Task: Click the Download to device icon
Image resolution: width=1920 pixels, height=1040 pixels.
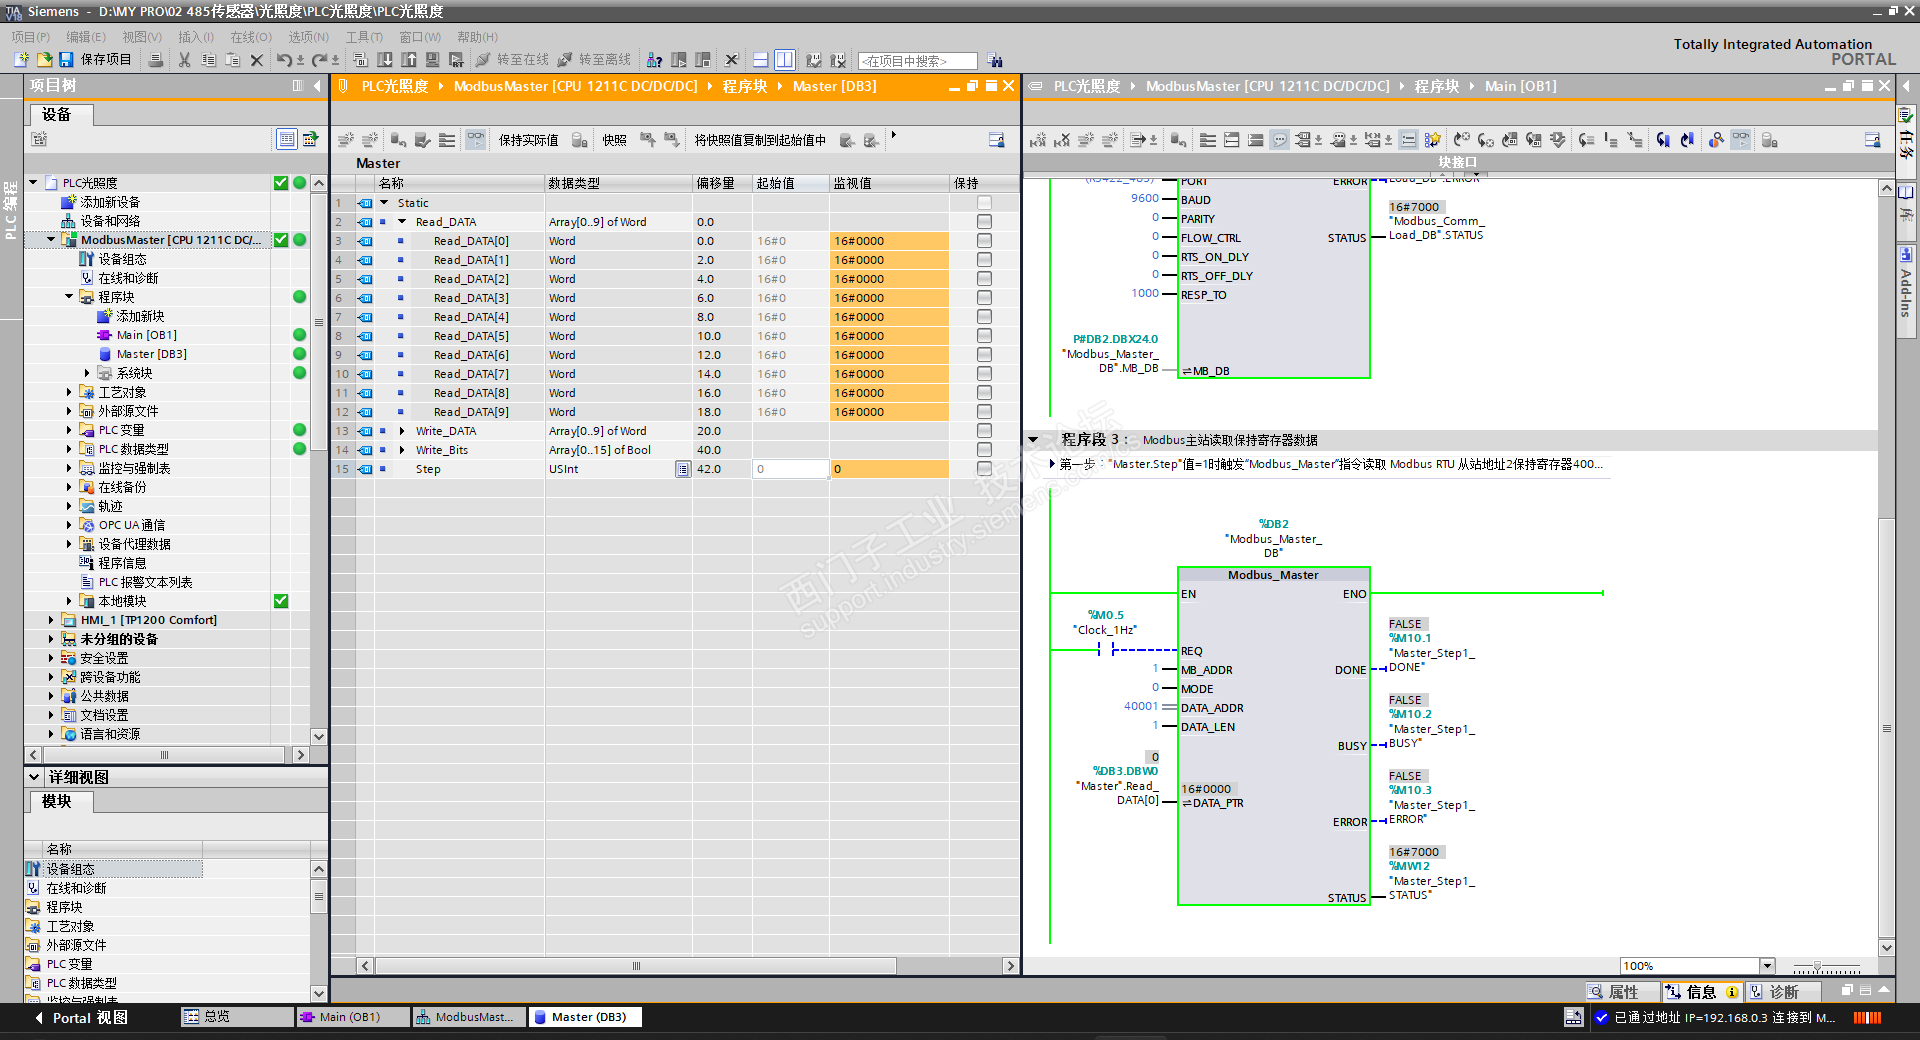Action: 384,60
